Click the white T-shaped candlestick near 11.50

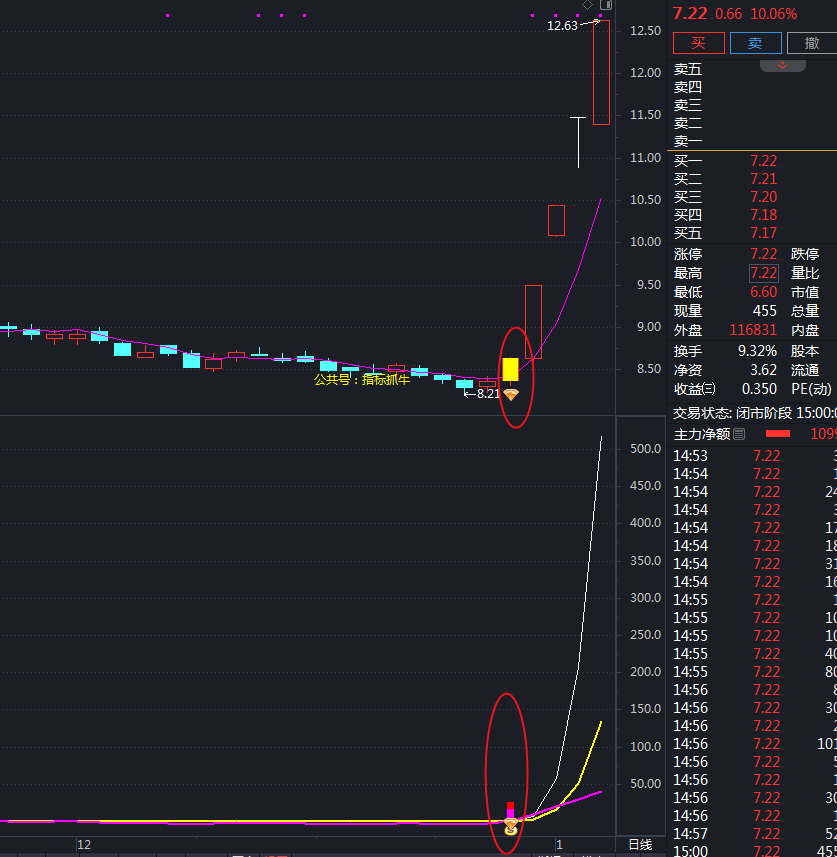pyautogui.click(x=578, y=142)
